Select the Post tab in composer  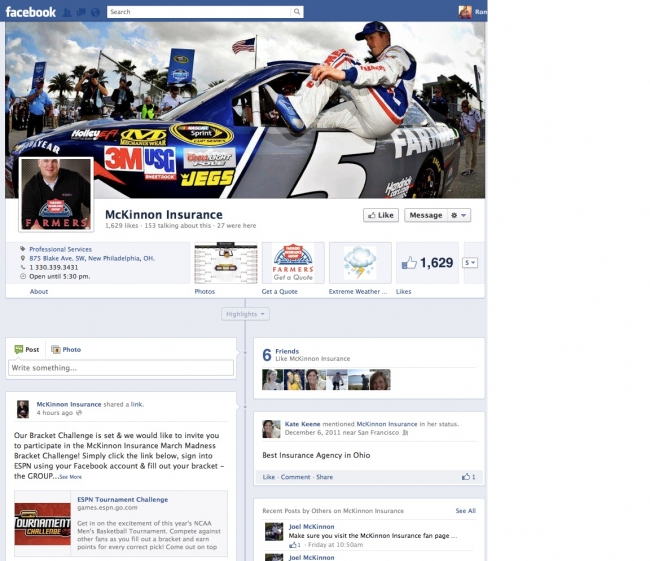coord(27,350)
